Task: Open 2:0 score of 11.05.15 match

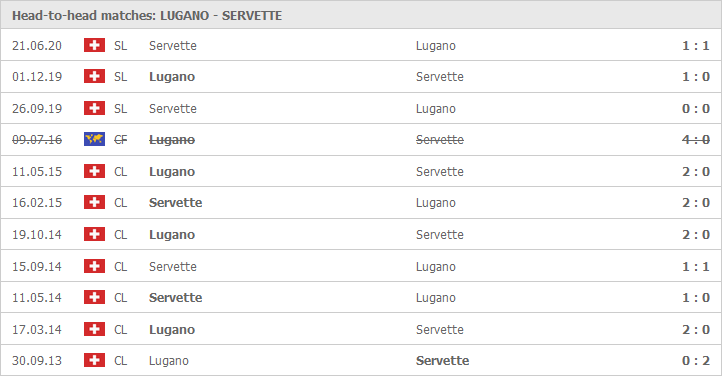Action: pyautogui.click(x=696, y=172)
